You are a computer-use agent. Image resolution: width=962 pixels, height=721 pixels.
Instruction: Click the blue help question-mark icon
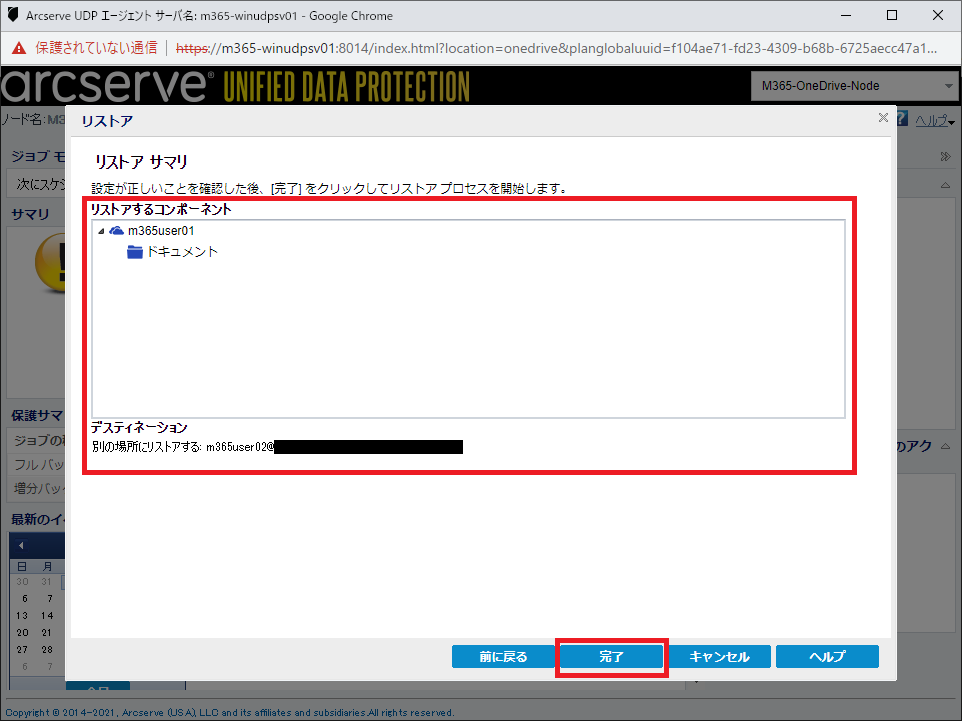coord(902,119)
